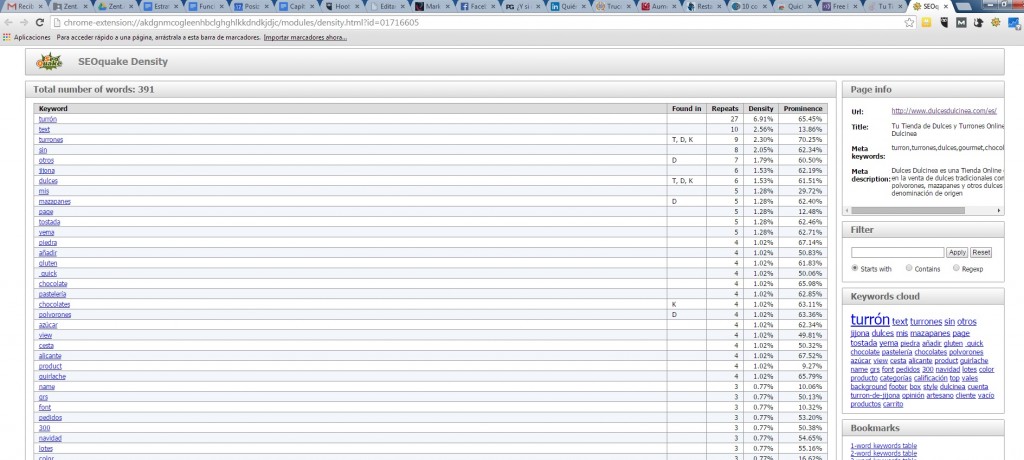Click the right arrow of Page info scrollbar

[x=999, y=210]
